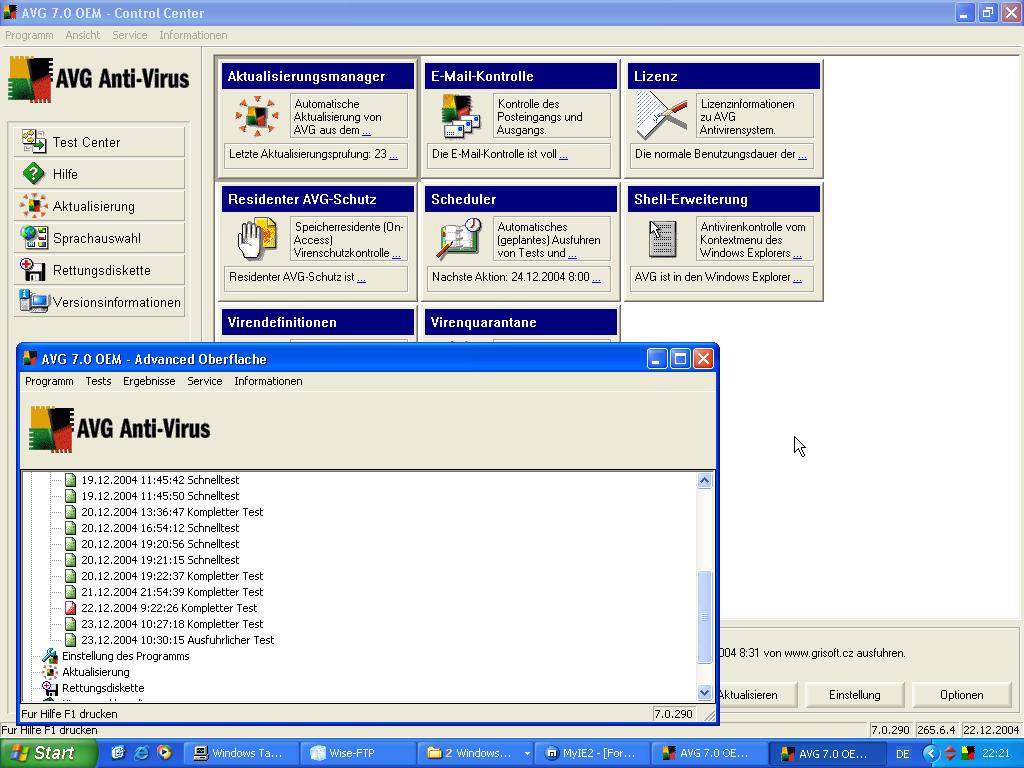The image size is (1024, 768).
Task: Open the 2 Windows taskbar group dropdown
Action: pyautogui.click(x=526, y=754)
